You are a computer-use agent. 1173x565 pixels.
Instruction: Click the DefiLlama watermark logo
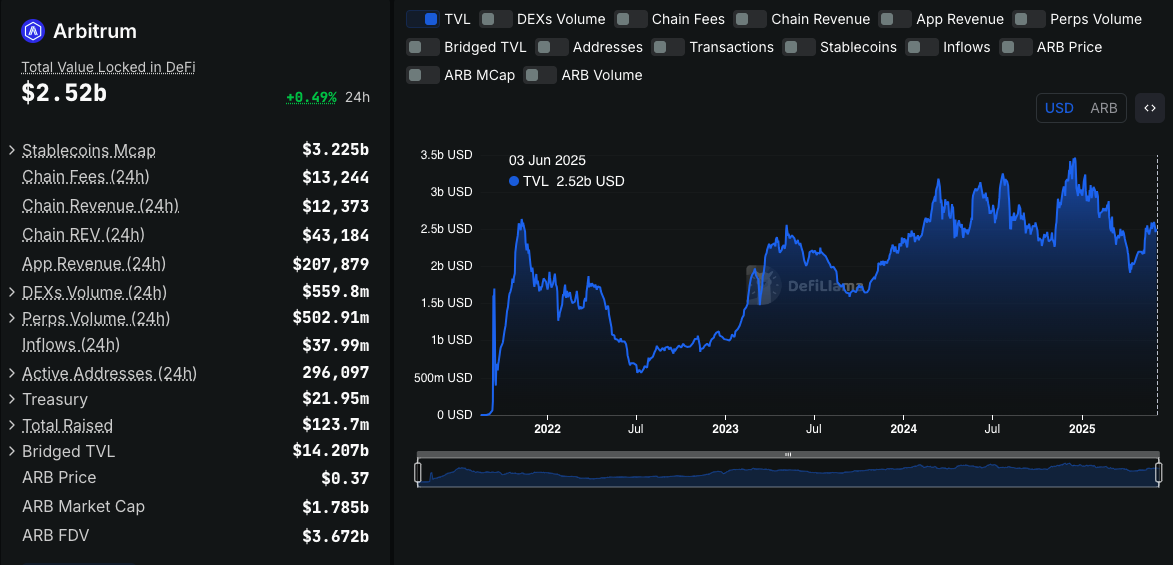761,286
